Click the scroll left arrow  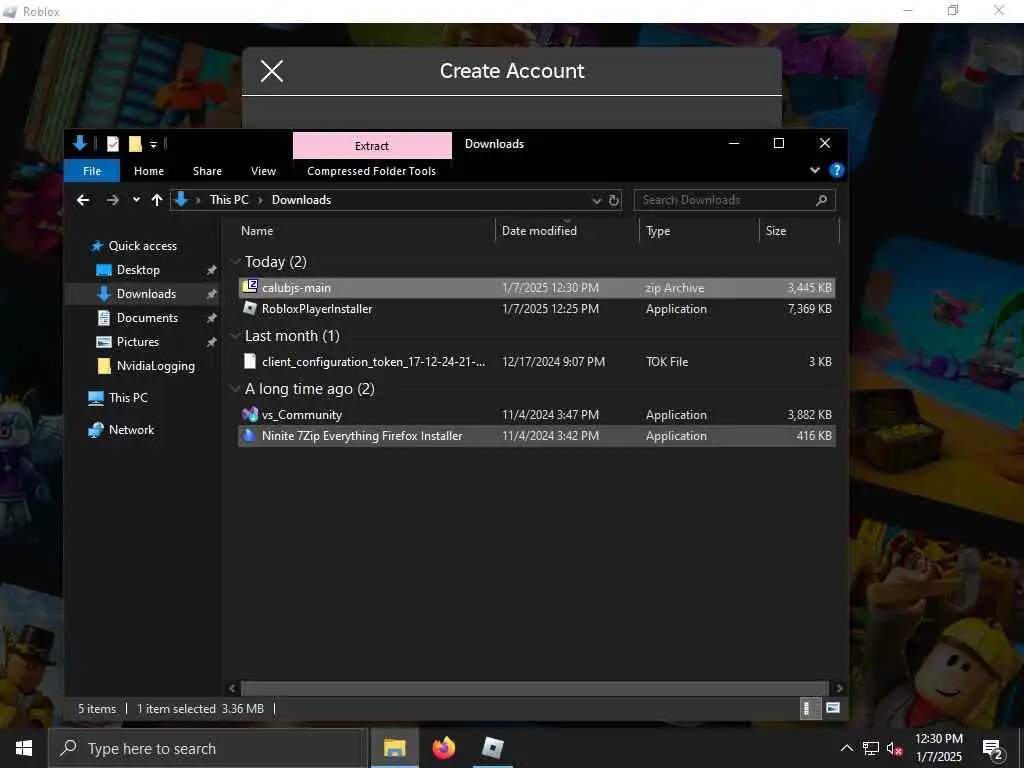tap(232, 688)
